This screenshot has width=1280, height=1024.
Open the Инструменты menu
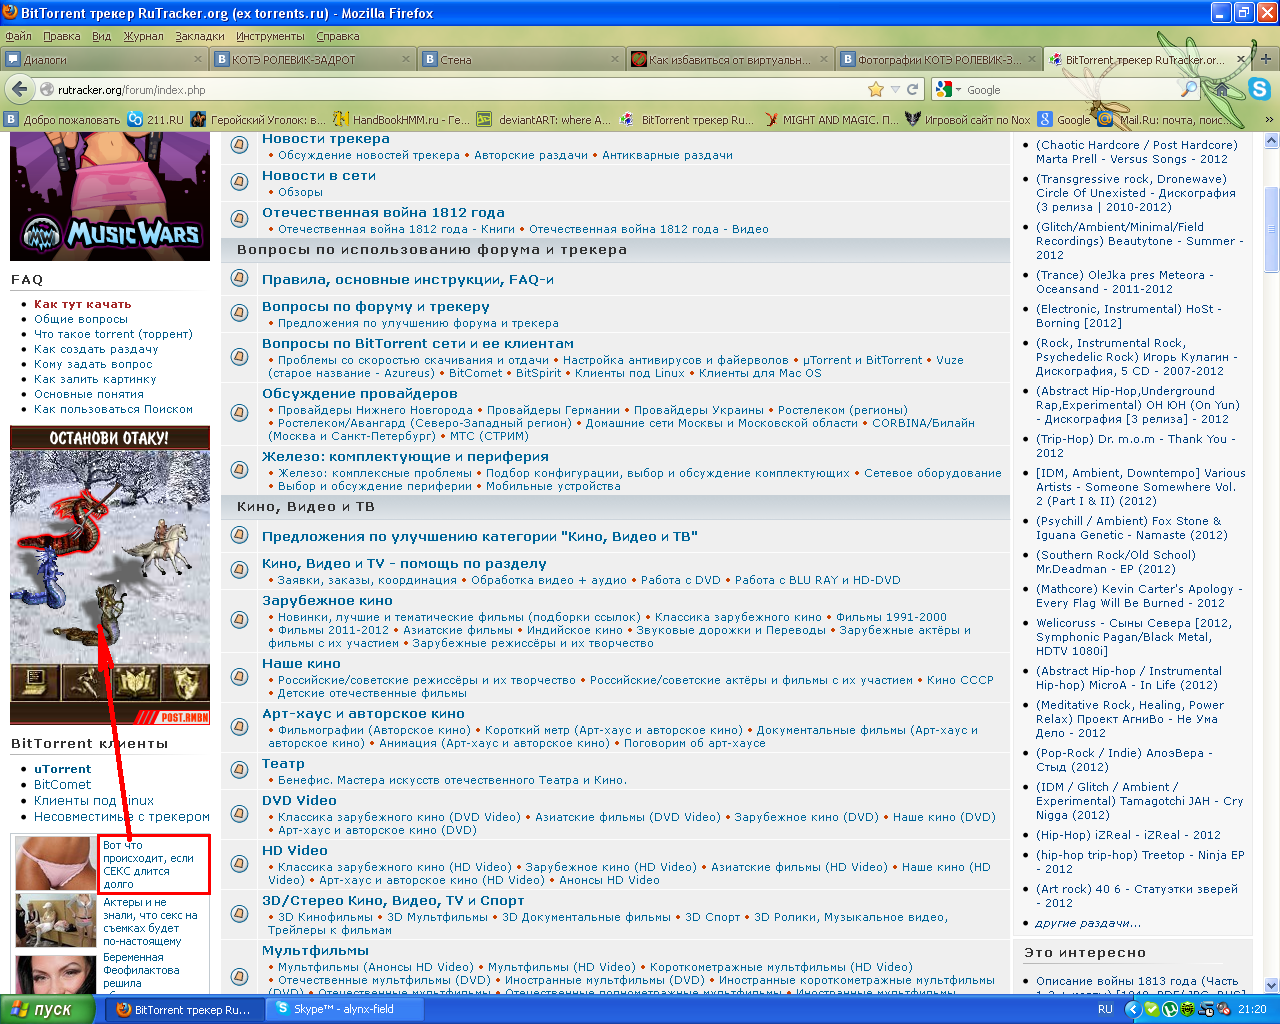click(270, 36)
